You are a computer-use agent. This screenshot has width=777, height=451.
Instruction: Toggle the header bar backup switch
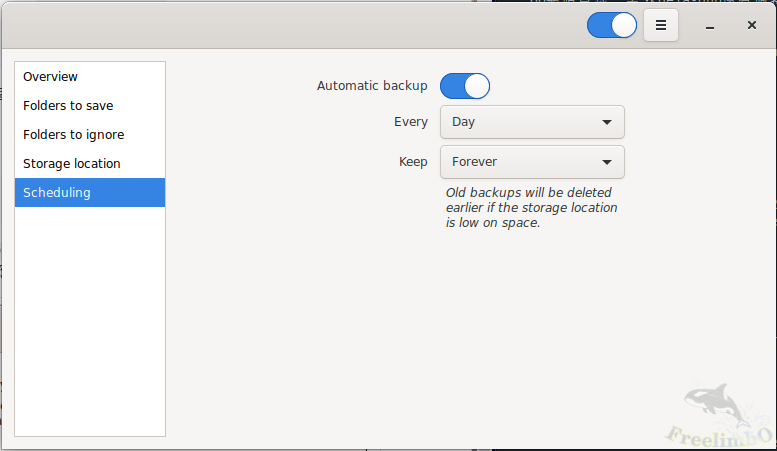612,25
